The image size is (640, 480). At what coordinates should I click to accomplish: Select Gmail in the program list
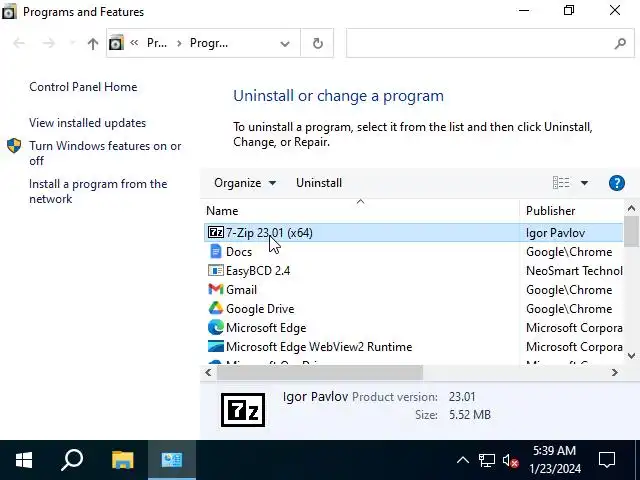[x=413, y=289]
